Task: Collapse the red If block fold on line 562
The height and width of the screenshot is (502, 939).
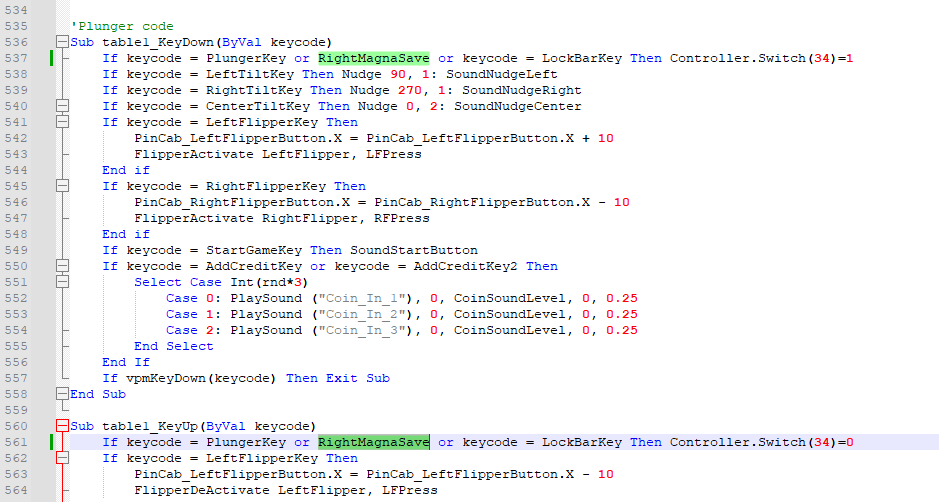Action: [x=62, y=458]
